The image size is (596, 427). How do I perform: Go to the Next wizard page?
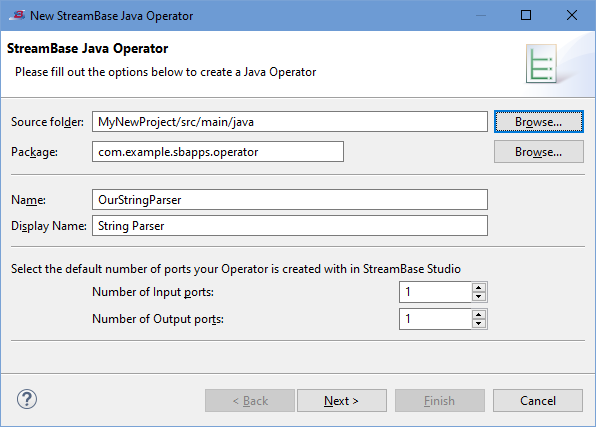[x=342, y=400]
